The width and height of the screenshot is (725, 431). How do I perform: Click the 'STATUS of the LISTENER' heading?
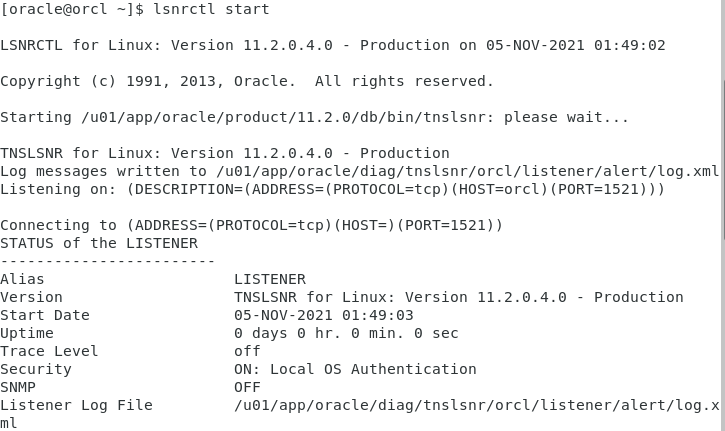point(99,243)
